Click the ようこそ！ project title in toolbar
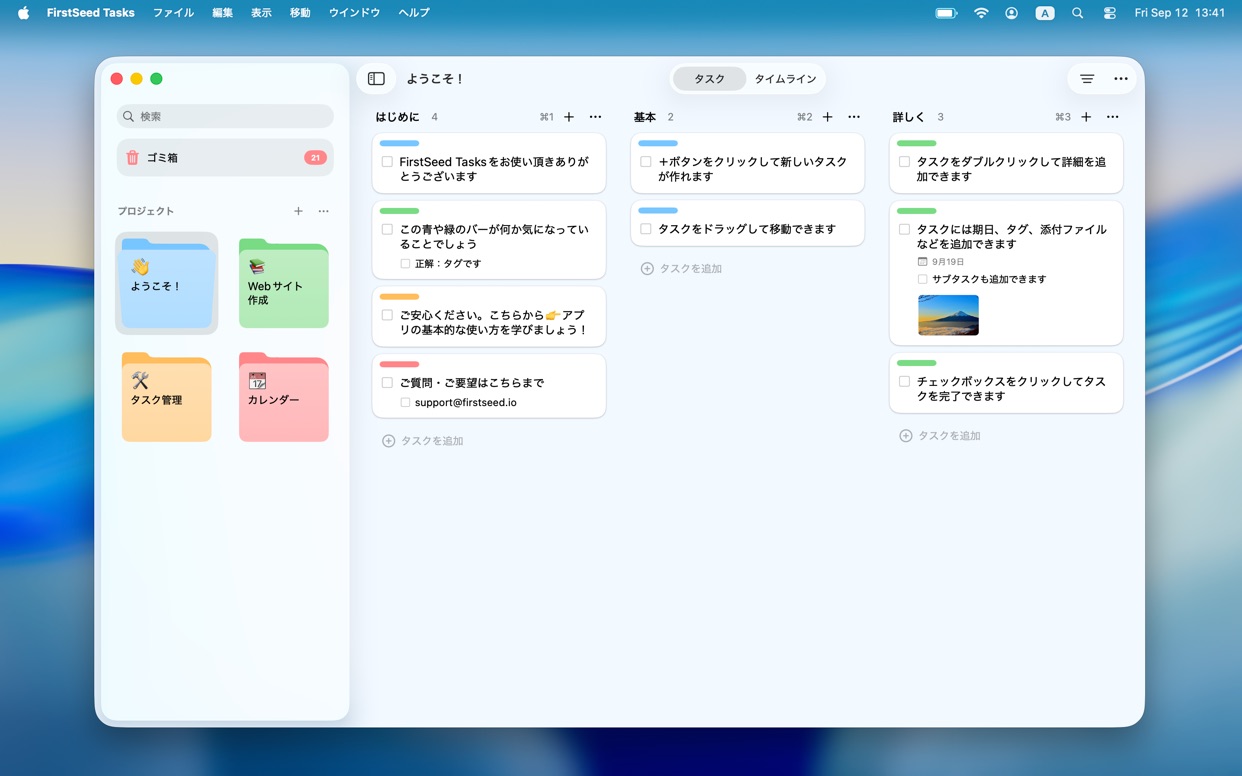Screen dimensions: 1242x776 tap(435, 79)
